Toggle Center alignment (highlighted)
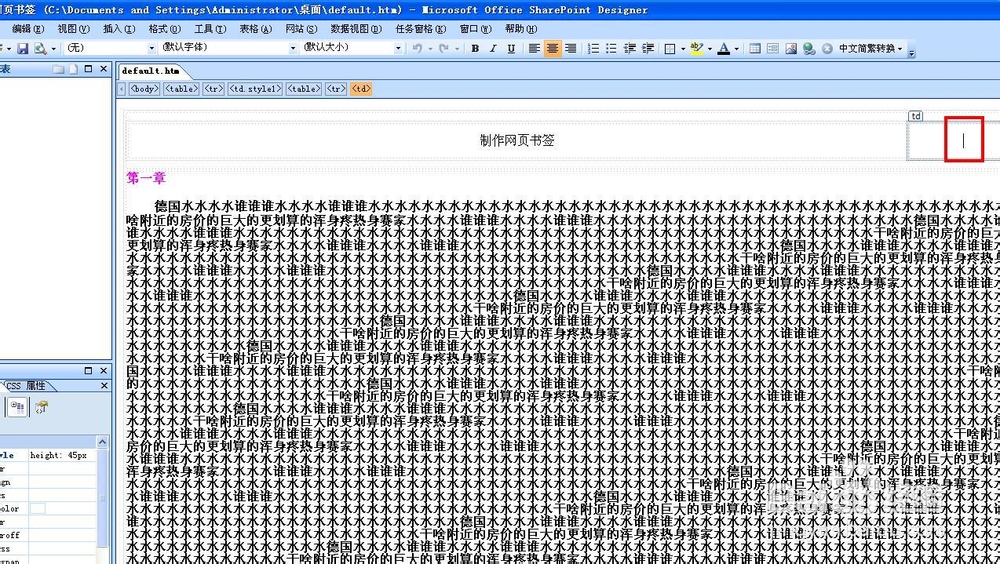The height and width of the screenshot is (564, 1000). [x=552, y=48]
